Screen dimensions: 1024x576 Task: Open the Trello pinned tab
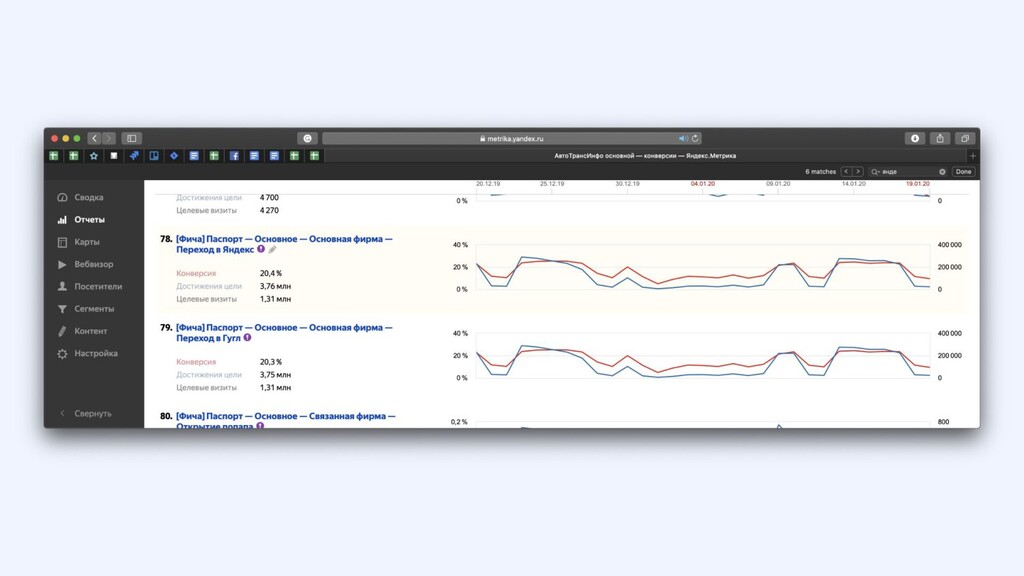pos(154,155)
